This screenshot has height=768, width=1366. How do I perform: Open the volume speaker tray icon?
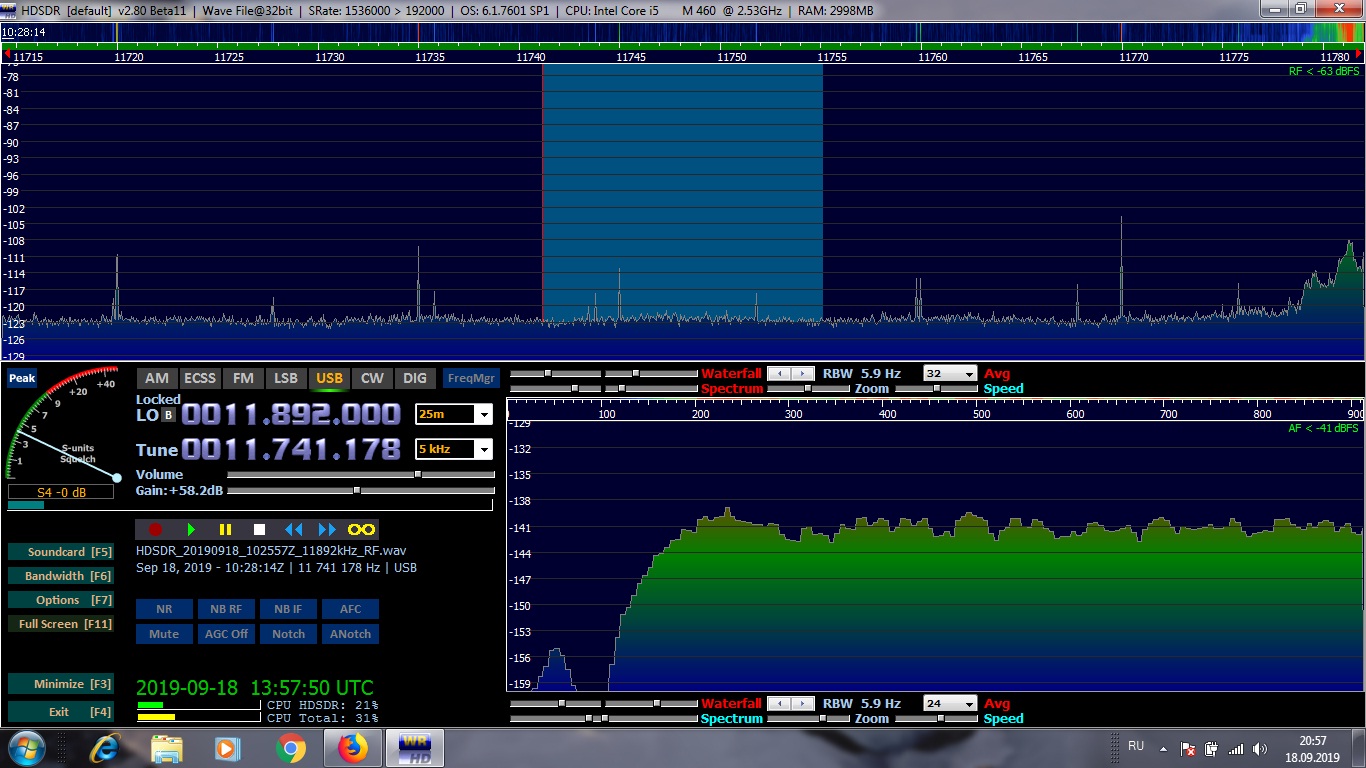tap(1259, 749)
